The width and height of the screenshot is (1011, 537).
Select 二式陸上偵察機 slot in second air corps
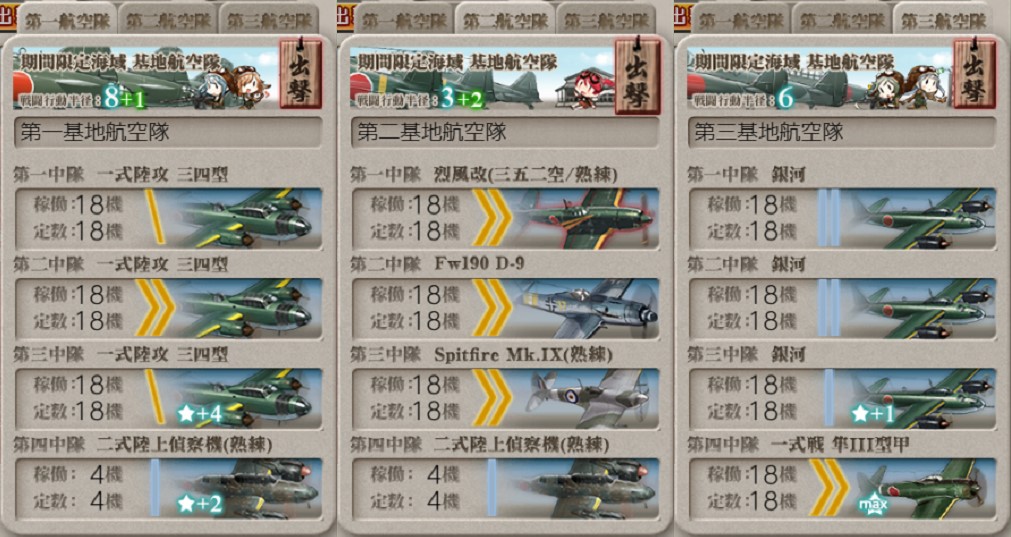click(506, 489)
